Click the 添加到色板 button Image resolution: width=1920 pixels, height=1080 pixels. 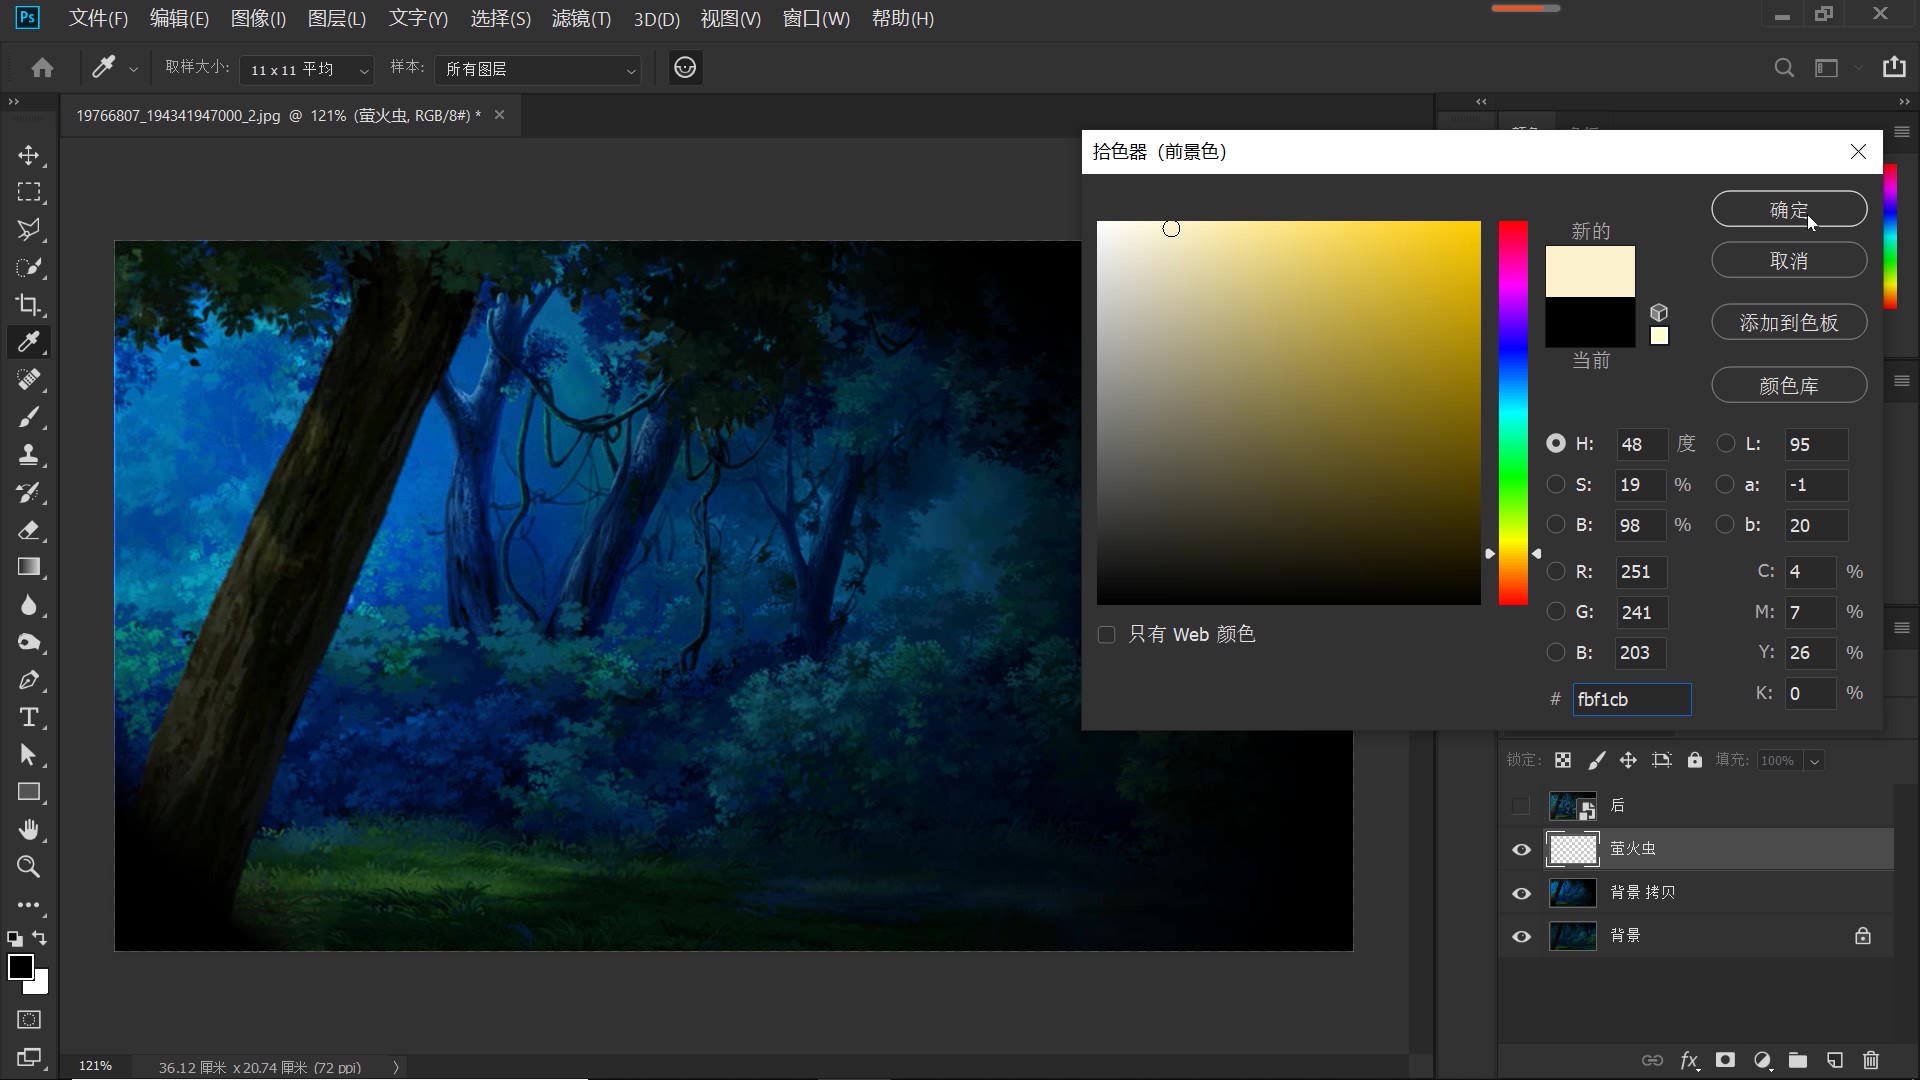1789,323
